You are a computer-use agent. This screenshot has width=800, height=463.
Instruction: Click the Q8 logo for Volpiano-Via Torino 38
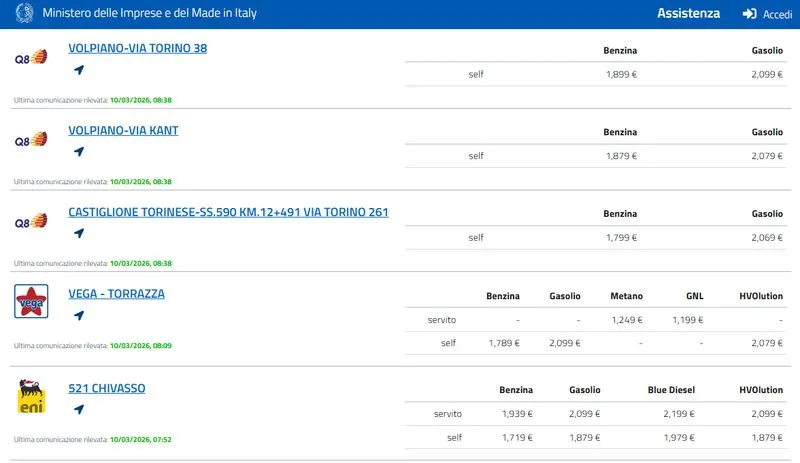point(31,58)
